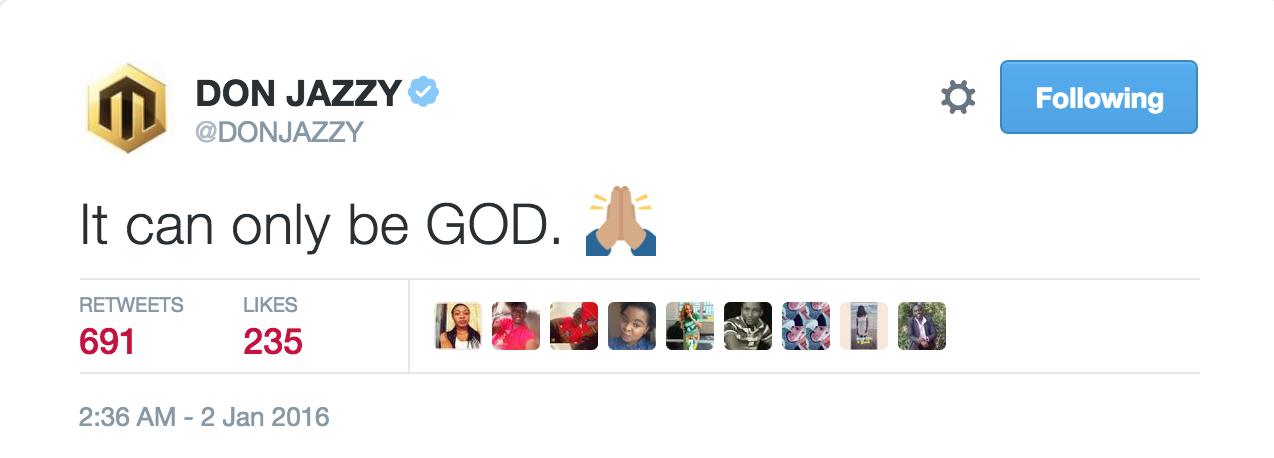This screenshot has height=458, width=1274.
Task: Open eighth avatar with beige border
Action: 864,326
